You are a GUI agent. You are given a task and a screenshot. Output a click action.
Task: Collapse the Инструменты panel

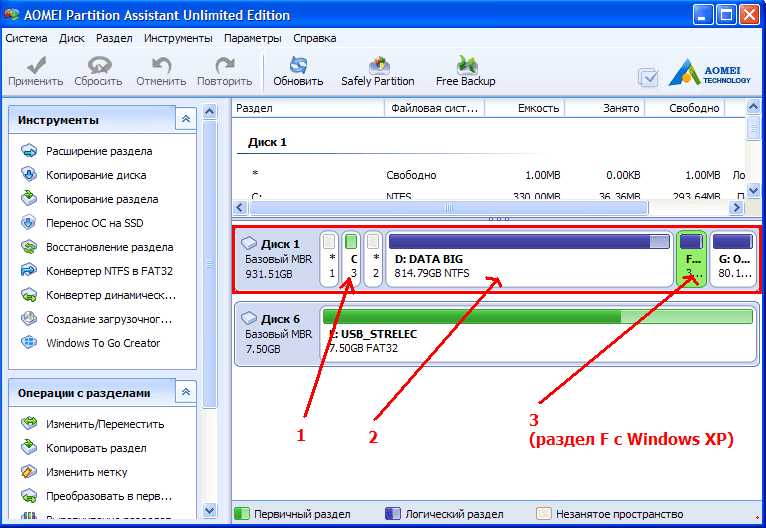click(x=186, y=119)
